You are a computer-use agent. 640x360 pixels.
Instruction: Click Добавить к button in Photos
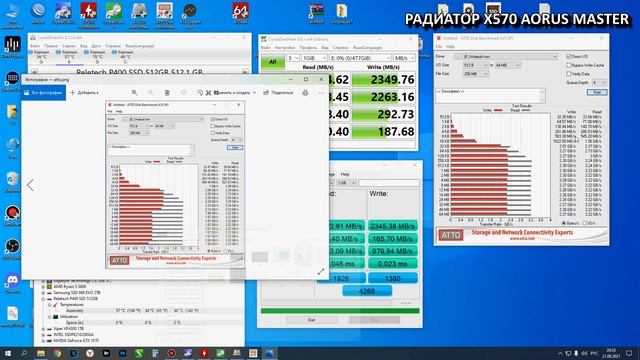(84, 93)
